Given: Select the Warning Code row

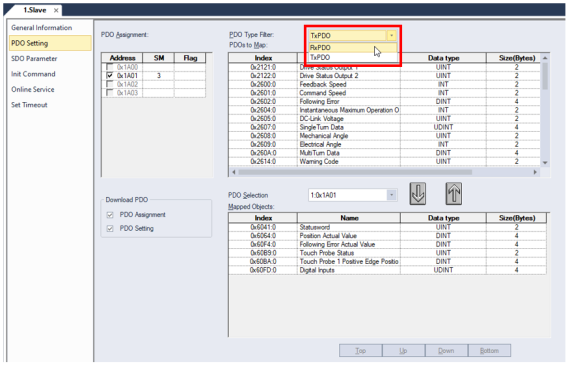Looking at the screenshot, I should click(x=384, y=162).
